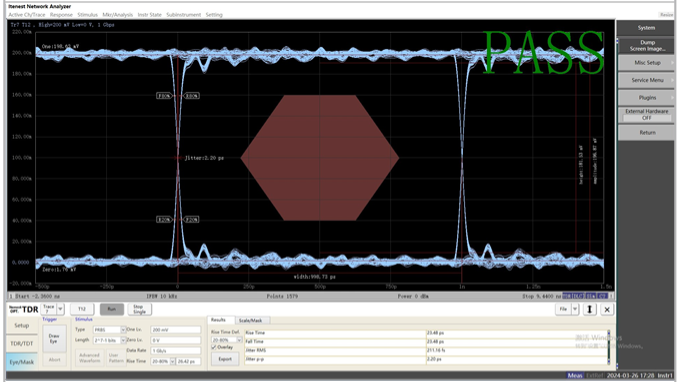The height and width of the screenshot is (382, 678).
Task: Click the Run button
Action: click(x=112, y=309)
